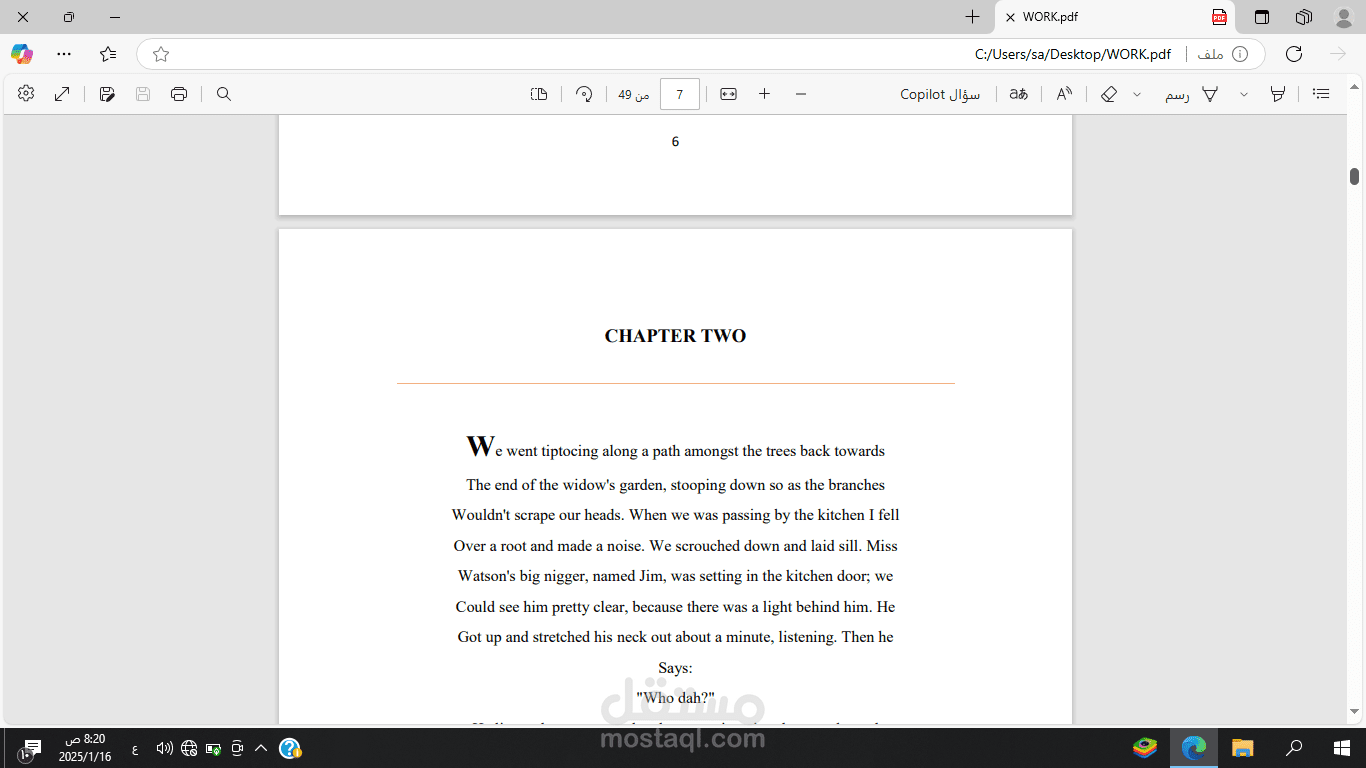The width and height of the screenshot is (1366, 768).
Task: Click the word "Says:"
Action: (x=675, y=667)
